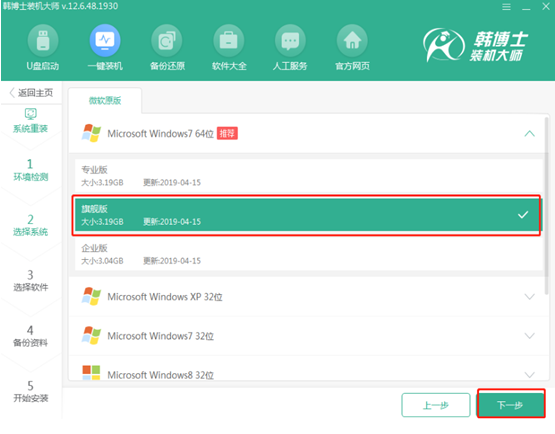Expand the Microsoft Windows7 32位 section
This screenshot has width=555, height=434.
530,336
